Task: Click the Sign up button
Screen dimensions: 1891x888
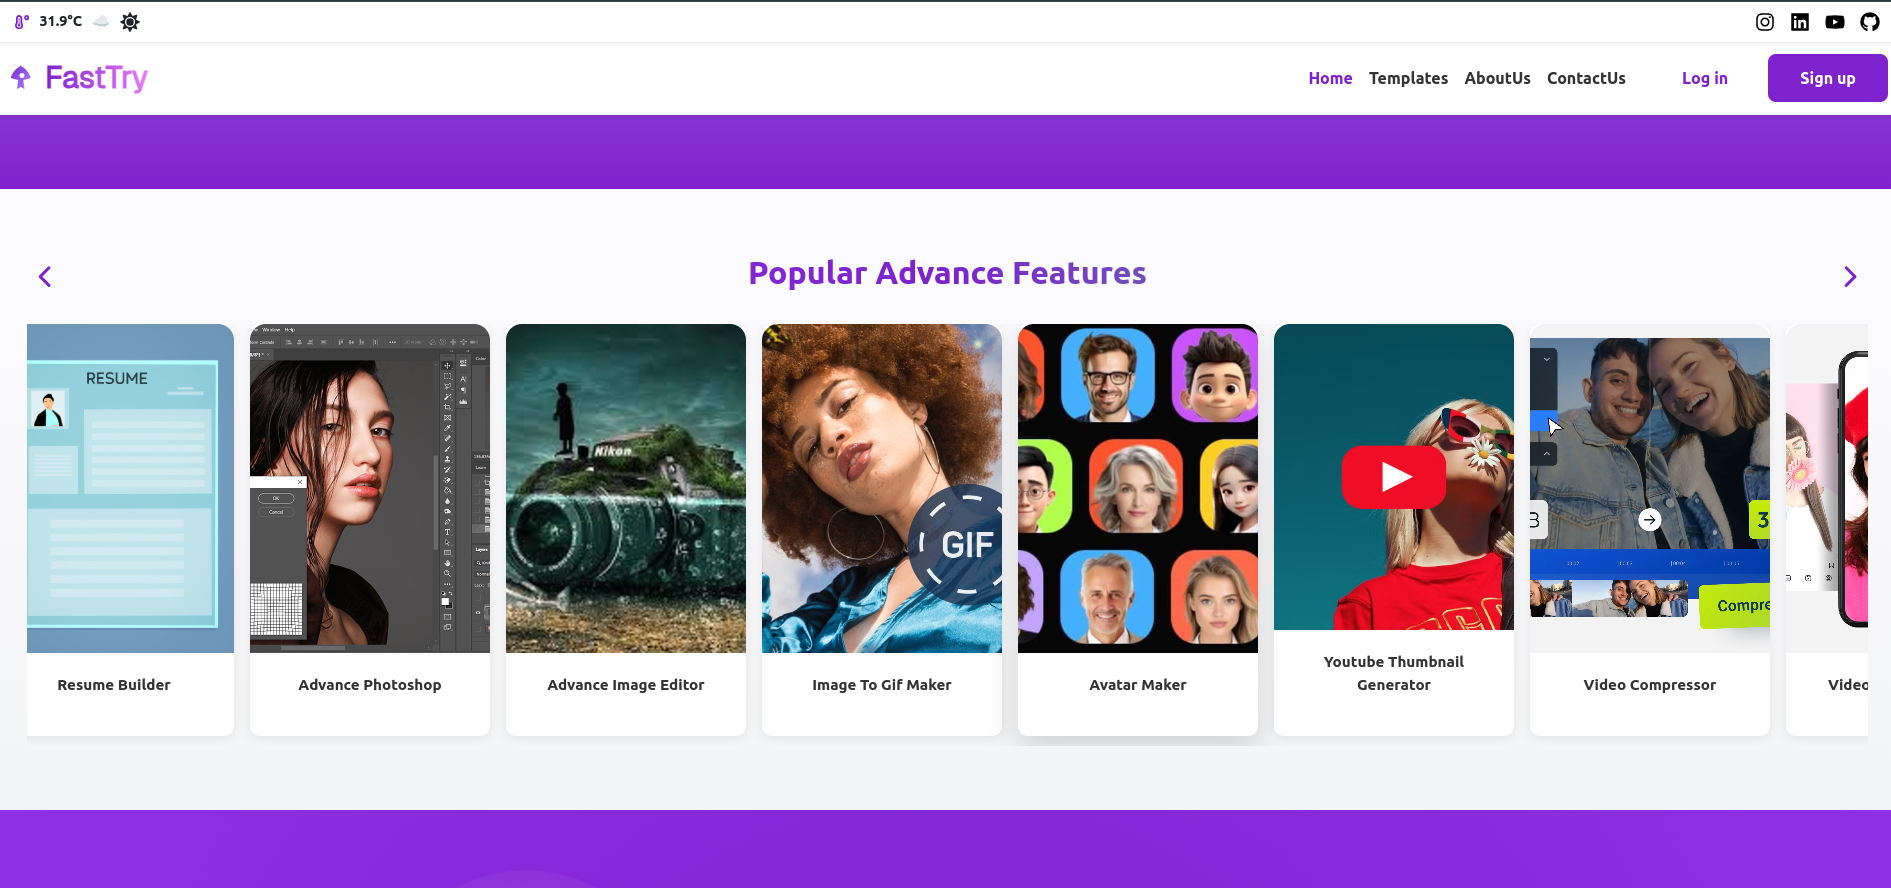Action: coord(1827,78)
